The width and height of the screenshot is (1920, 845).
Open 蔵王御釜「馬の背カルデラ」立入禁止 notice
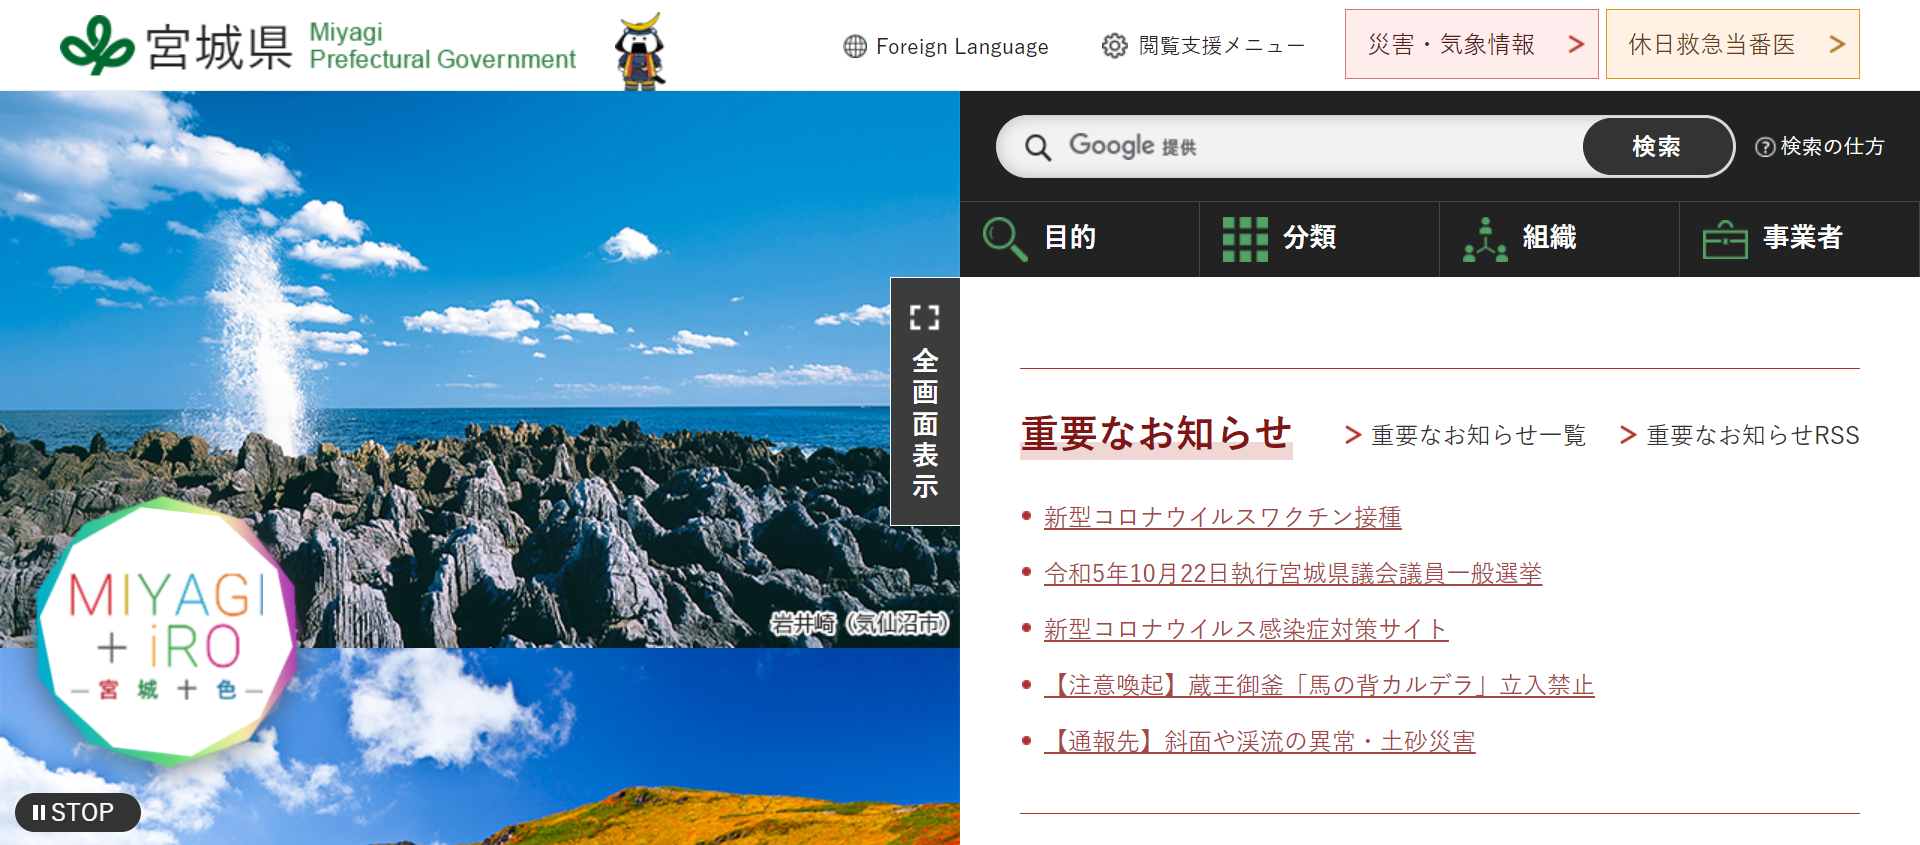[x=1319, y=685]
